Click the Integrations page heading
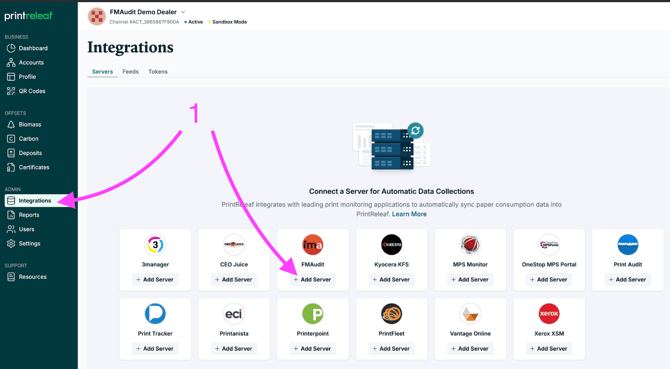670x369 pixels. [130, 47]
